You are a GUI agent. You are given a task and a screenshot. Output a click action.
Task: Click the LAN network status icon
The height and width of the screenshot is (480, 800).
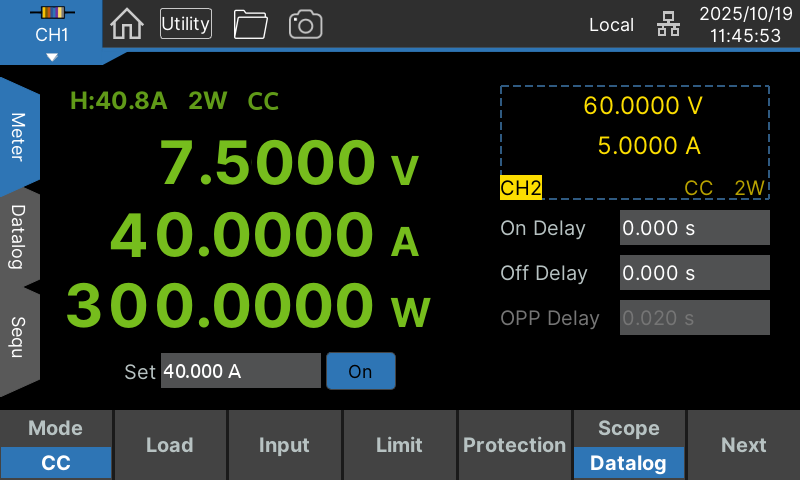tap(668, 25)
